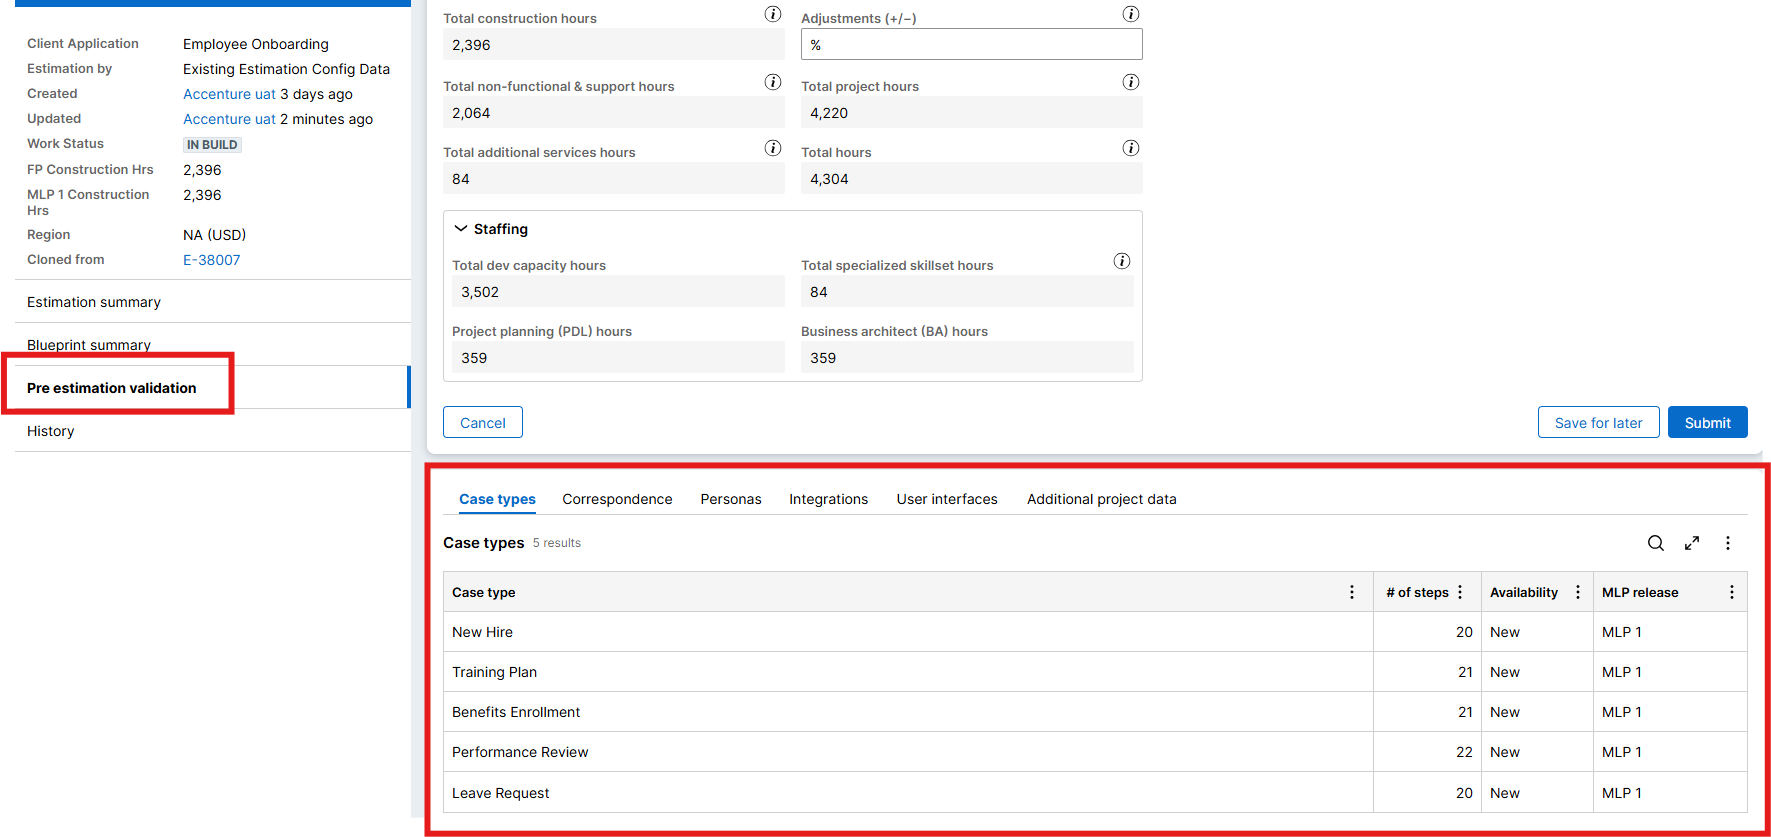Click Save for later button

tap(1598, 423)
